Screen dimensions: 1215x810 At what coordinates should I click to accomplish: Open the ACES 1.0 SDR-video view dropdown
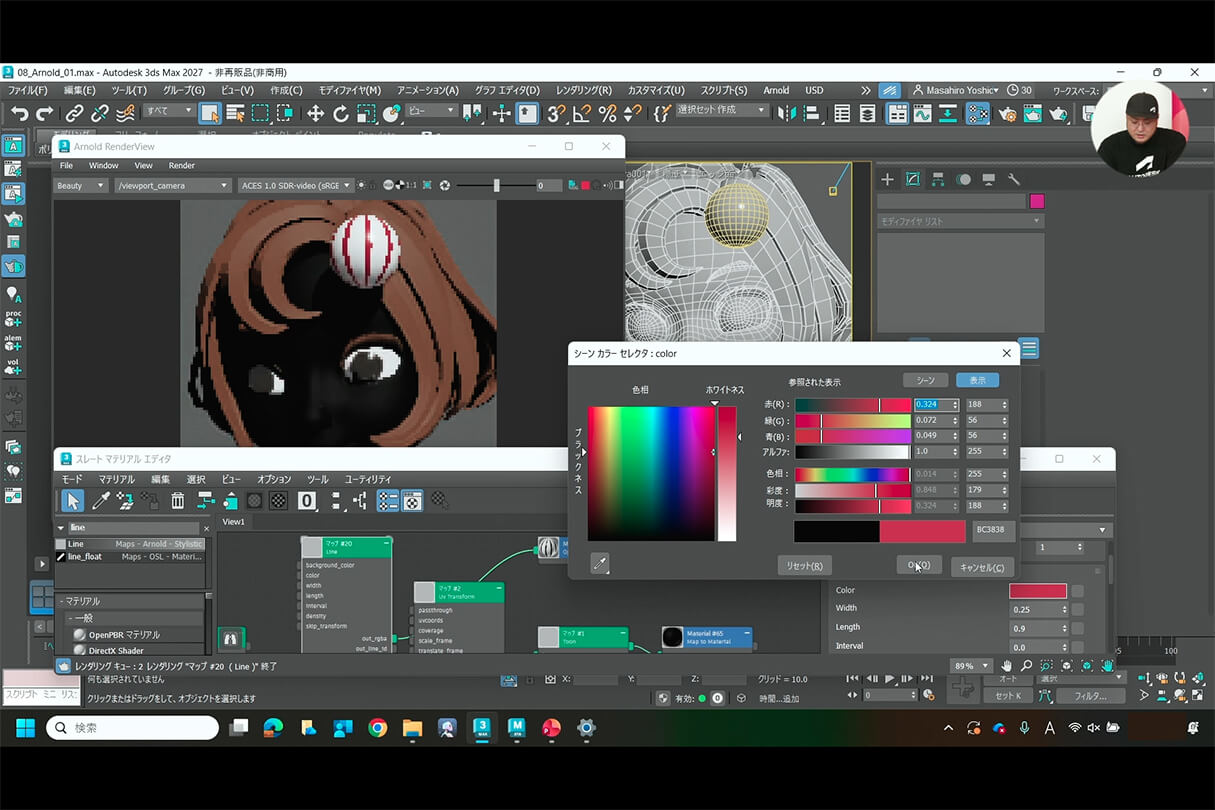point(296,185)
